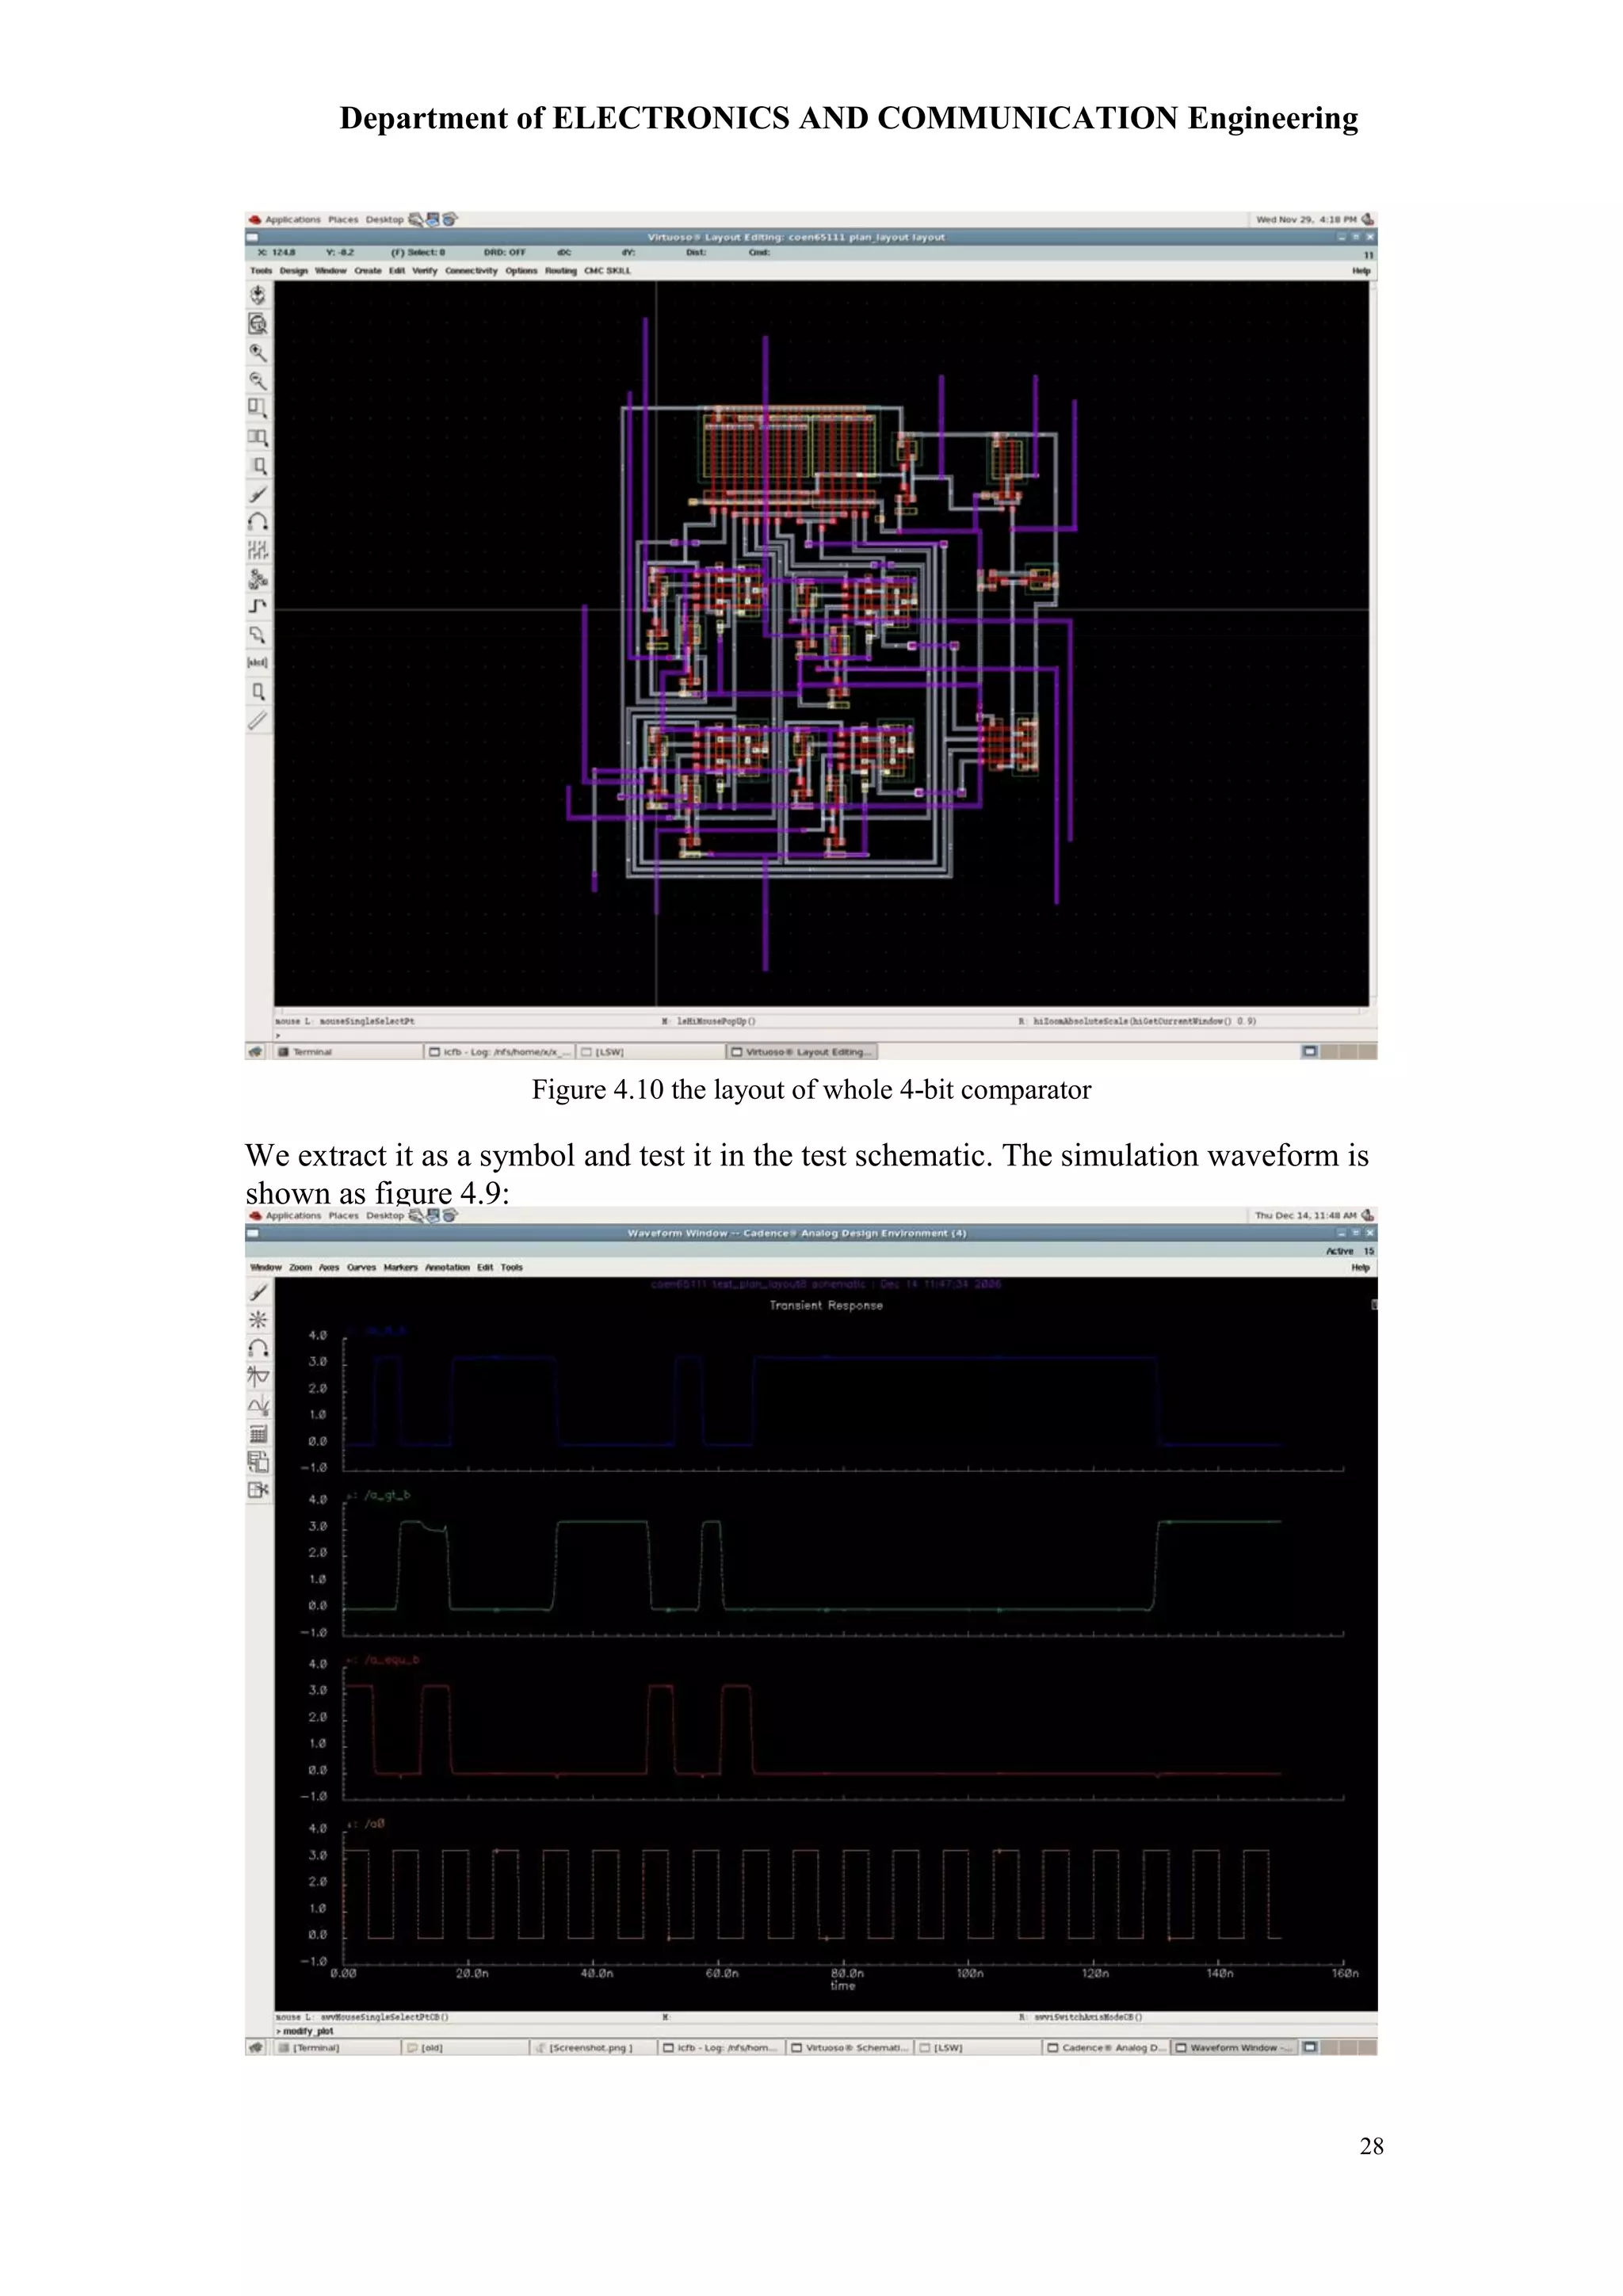The height and width of the screenshot is (2296, 1623).
Task: Open the Calculator icon in Waveform toolbar
Action: (258, 1434)
